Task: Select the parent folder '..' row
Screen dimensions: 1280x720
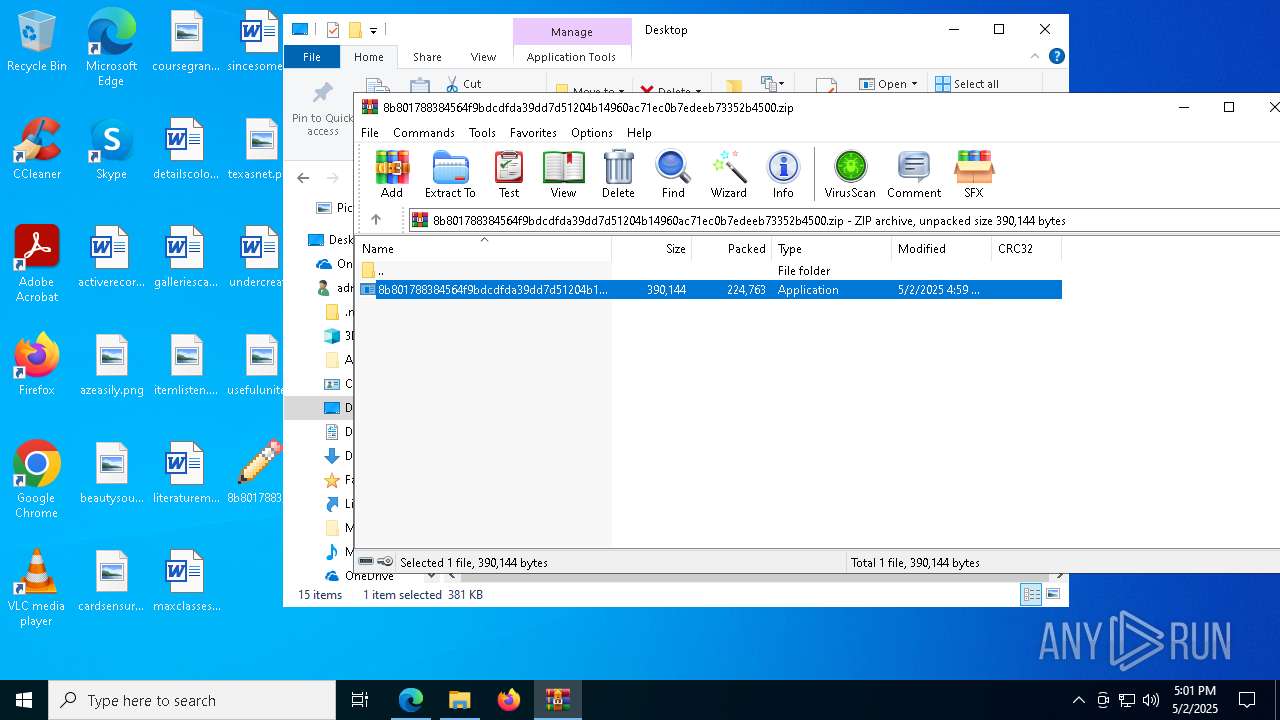Action: pyautogui.click(x=709, y=271)
